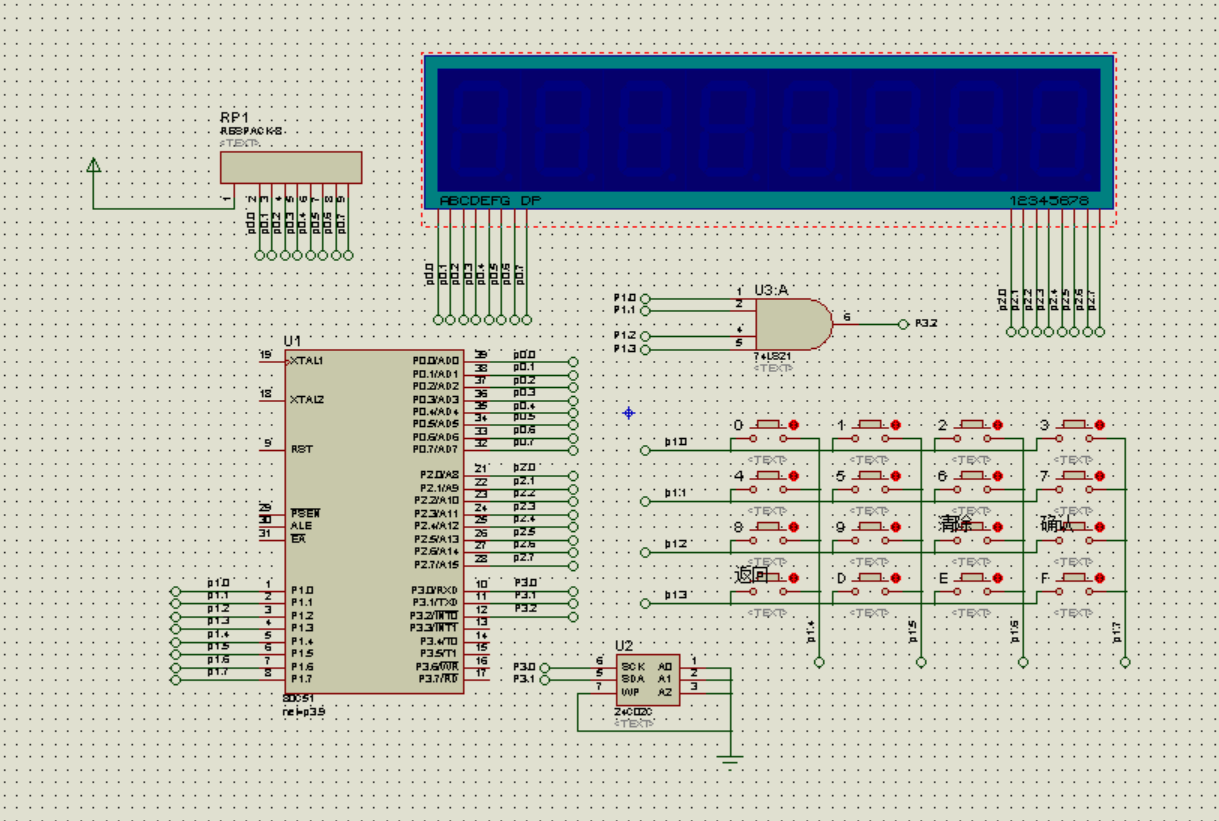
Task: Click the P3.7/RD pin label on U1
Action: click(x=439, y=679)
